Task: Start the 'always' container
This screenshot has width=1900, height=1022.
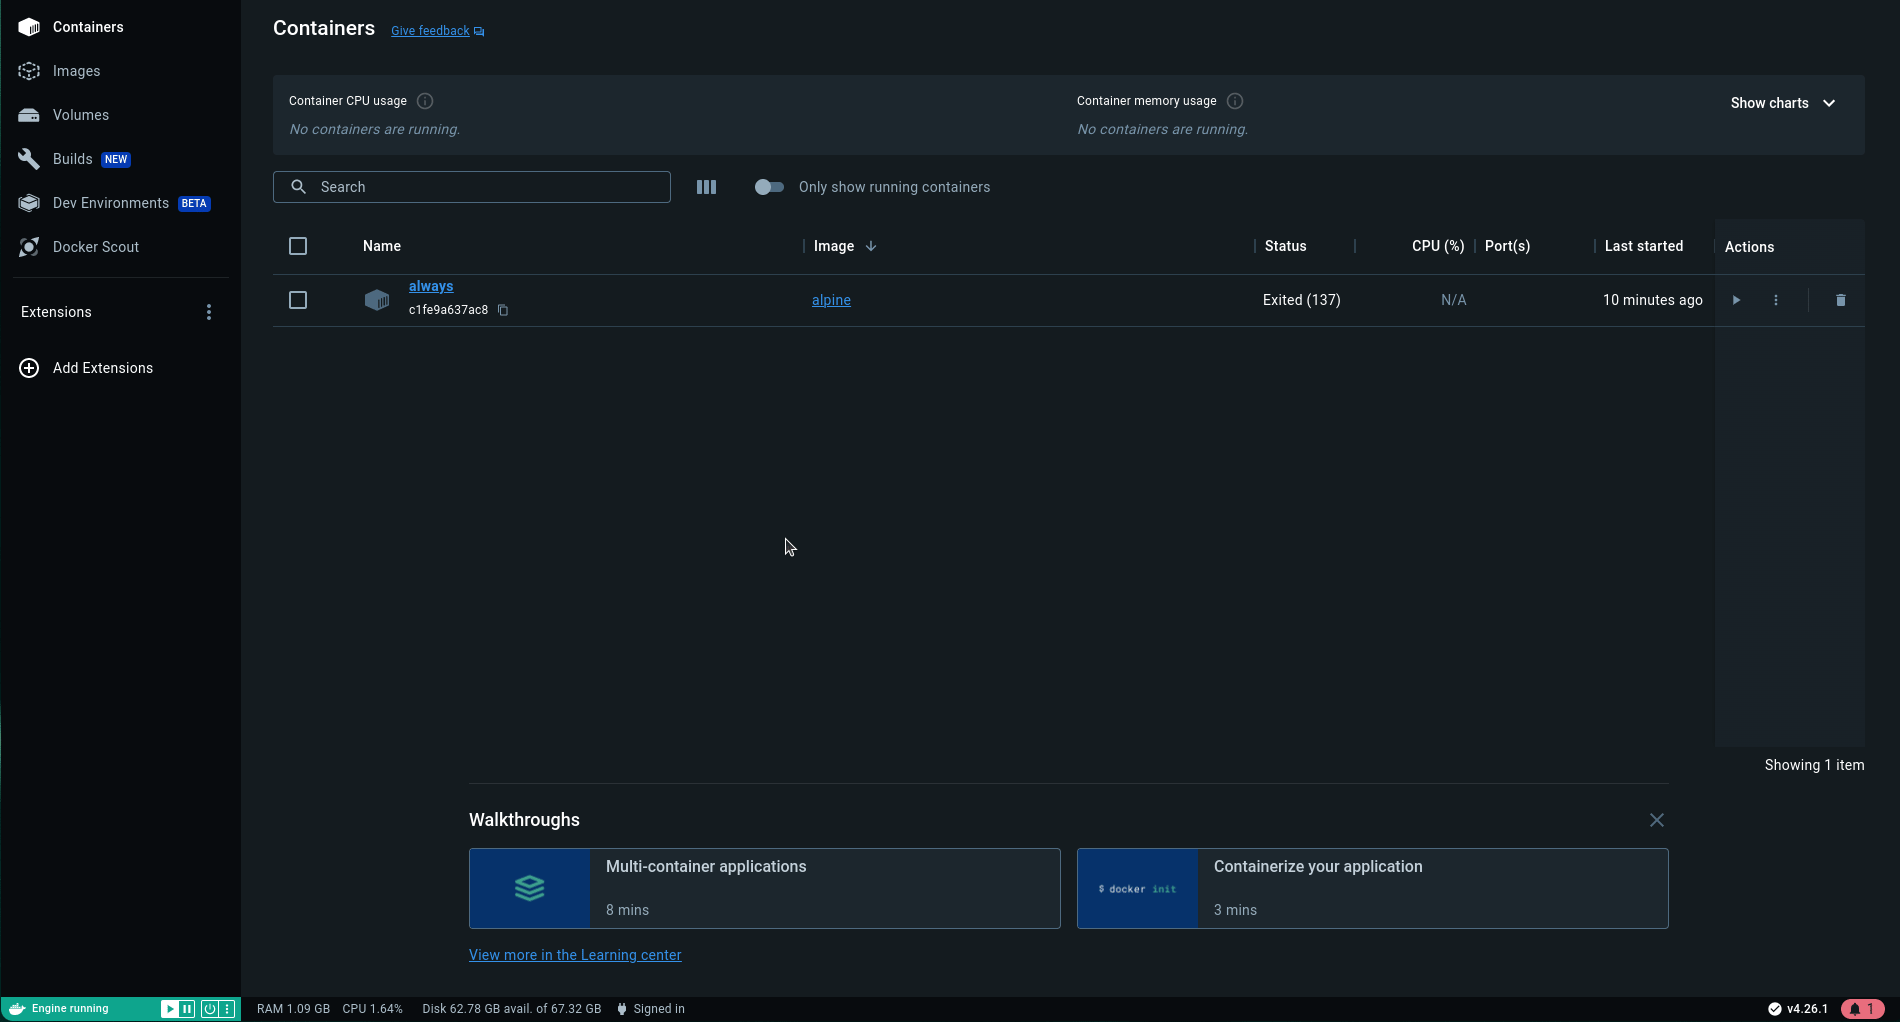Action: coord(1736,300)
